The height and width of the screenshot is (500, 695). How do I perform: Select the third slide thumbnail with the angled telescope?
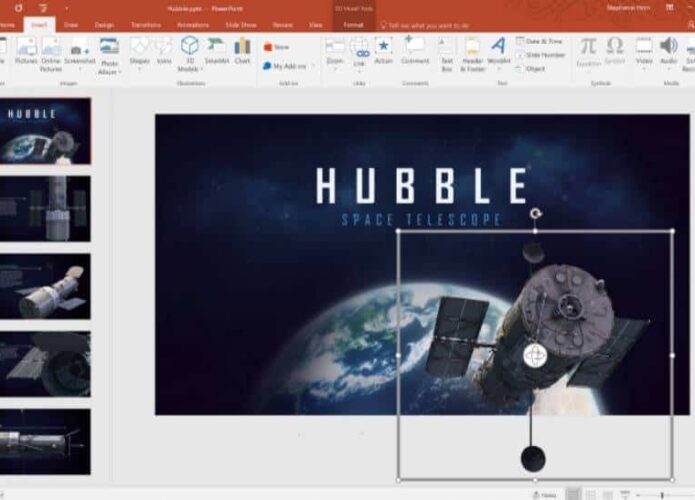[x=45, y=286]
